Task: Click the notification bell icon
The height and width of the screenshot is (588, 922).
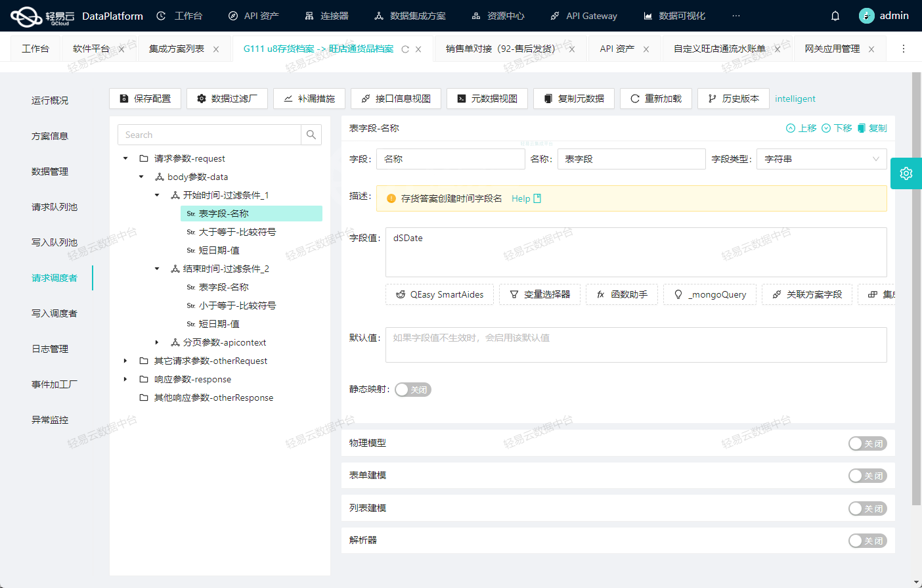Action: tap(835, 16)
